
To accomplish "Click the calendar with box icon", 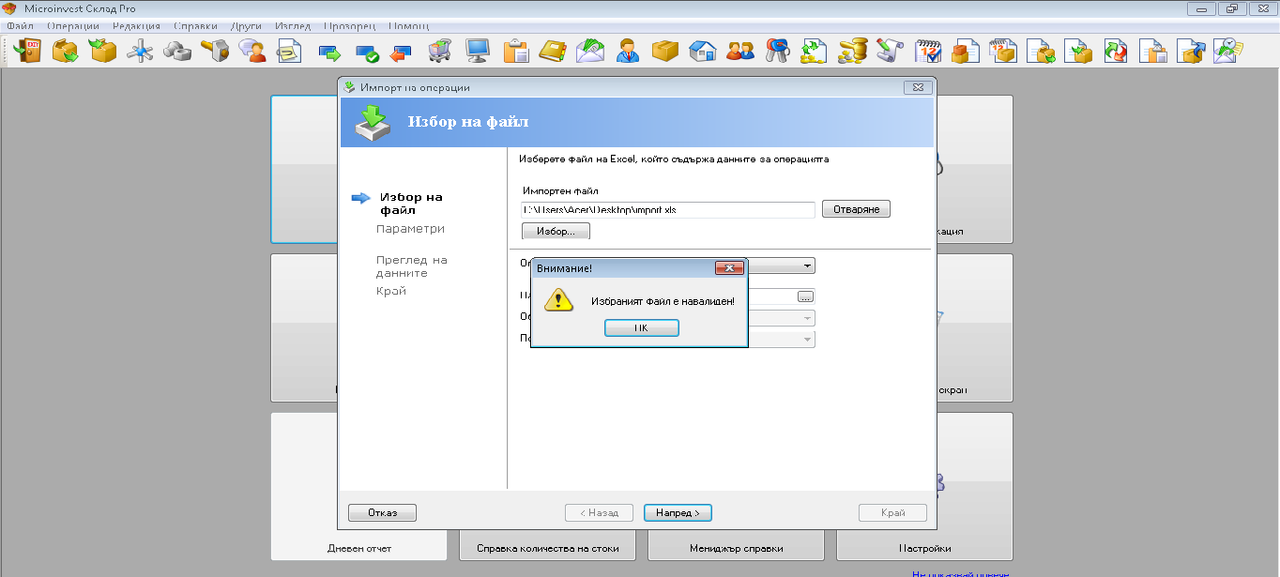I will tap(1003, 50).
